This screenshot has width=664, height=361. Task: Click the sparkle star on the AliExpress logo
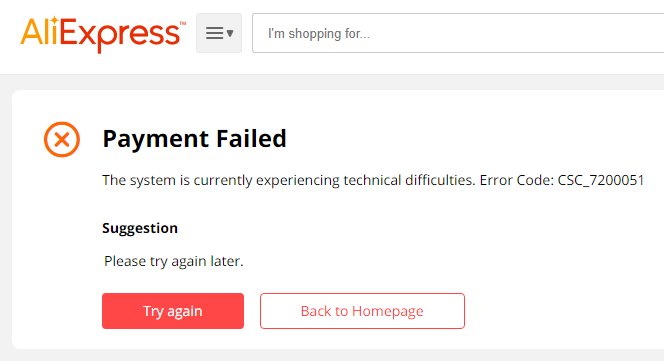(55, 20)
